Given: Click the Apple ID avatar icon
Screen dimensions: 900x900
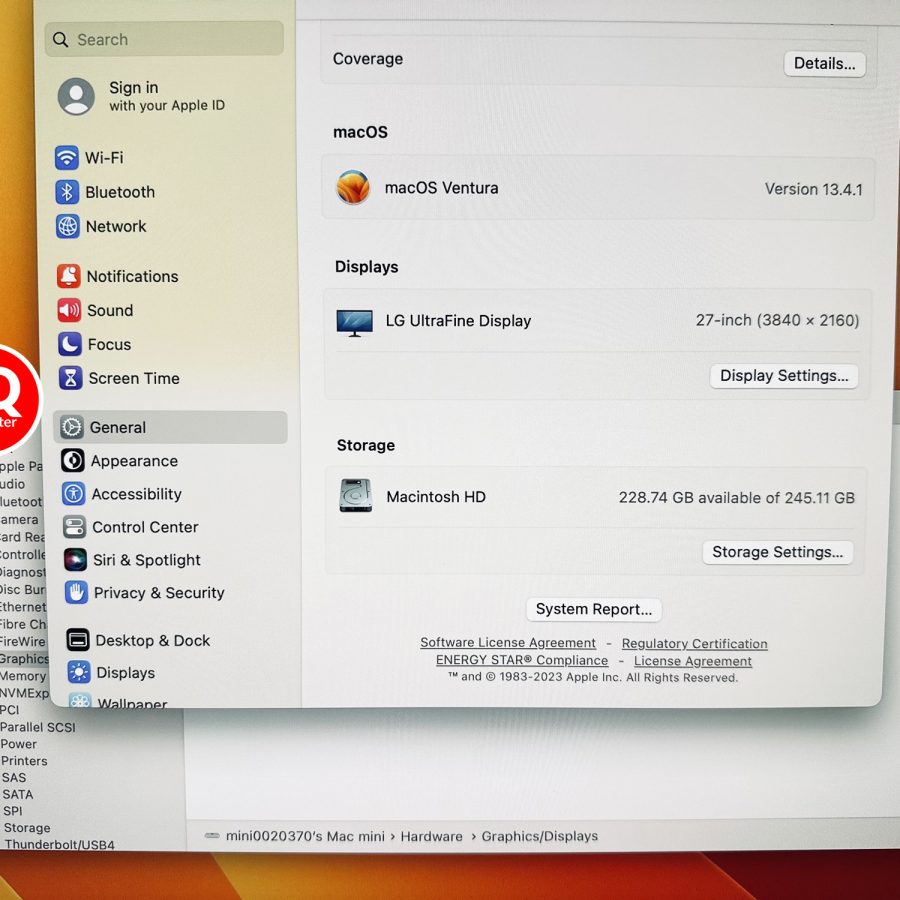Looking at the screenshot, I should [x=76, y=96].
